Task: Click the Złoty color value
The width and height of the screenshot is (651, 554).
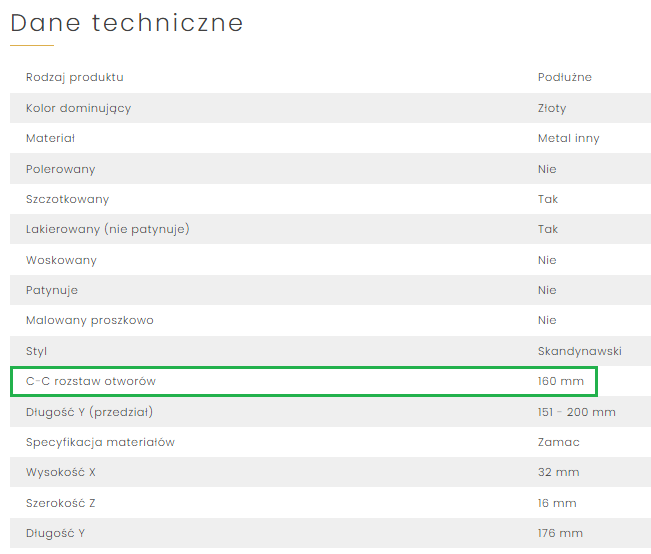Action: coord(552,108)
